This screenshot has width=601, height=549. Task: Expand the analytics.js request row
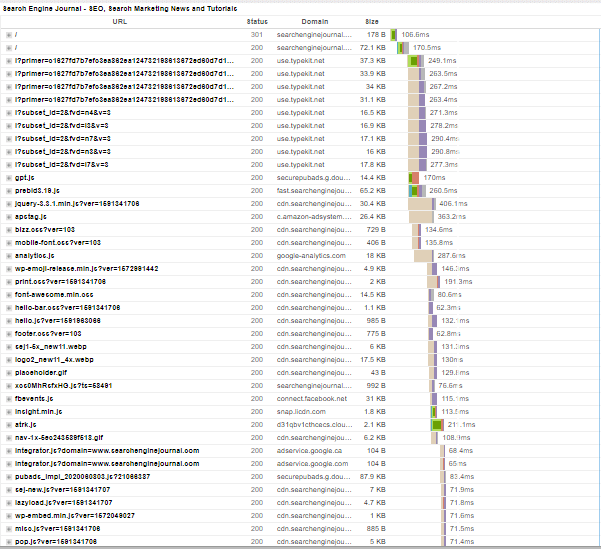(x=8, y=256)
